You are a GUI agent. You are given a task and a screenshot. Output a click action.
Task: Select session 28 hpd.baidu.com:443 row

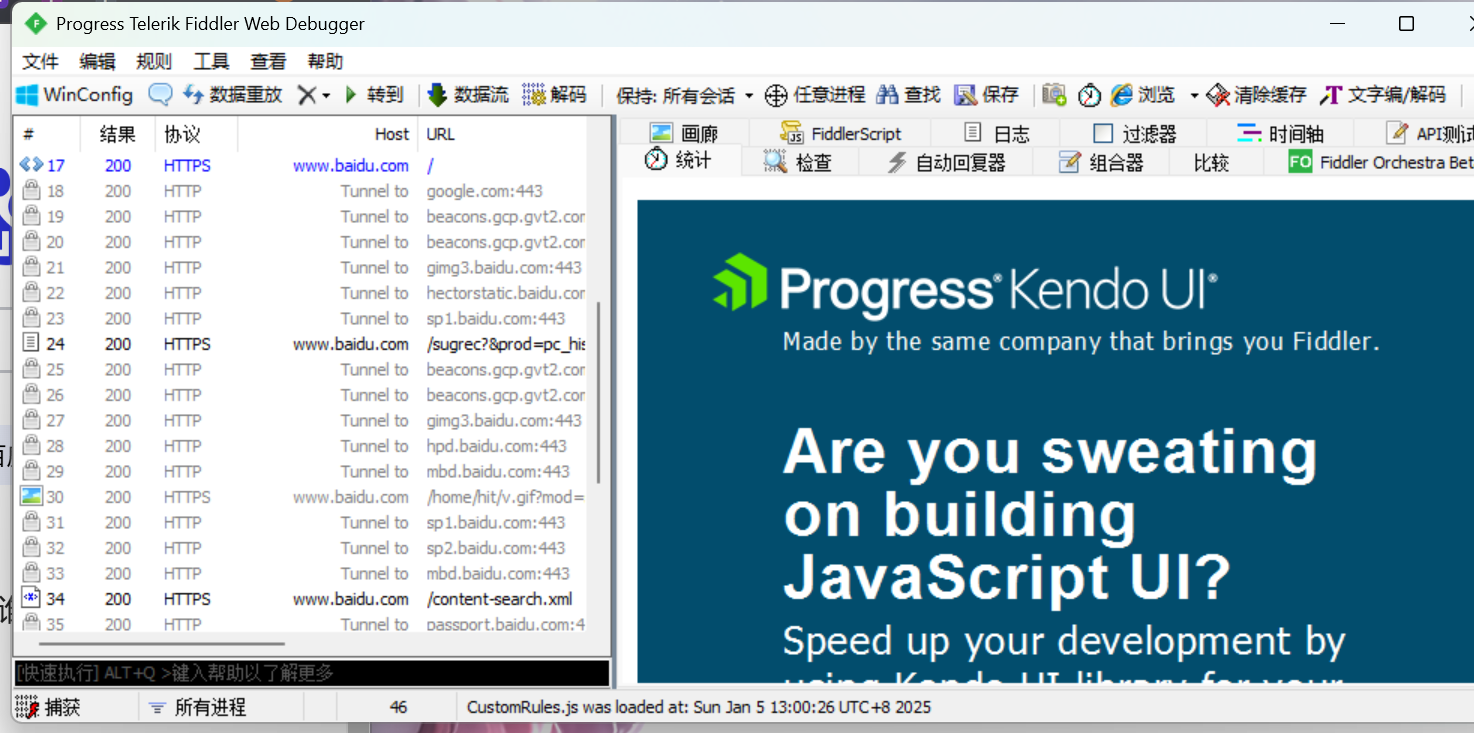pos(302,446)
